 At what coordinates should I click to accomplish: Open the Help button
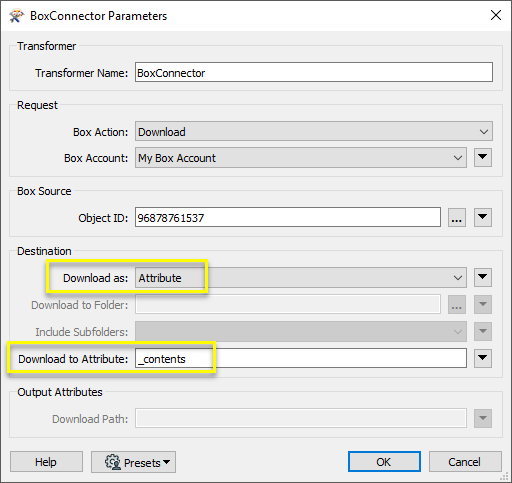tap(46, 462)
